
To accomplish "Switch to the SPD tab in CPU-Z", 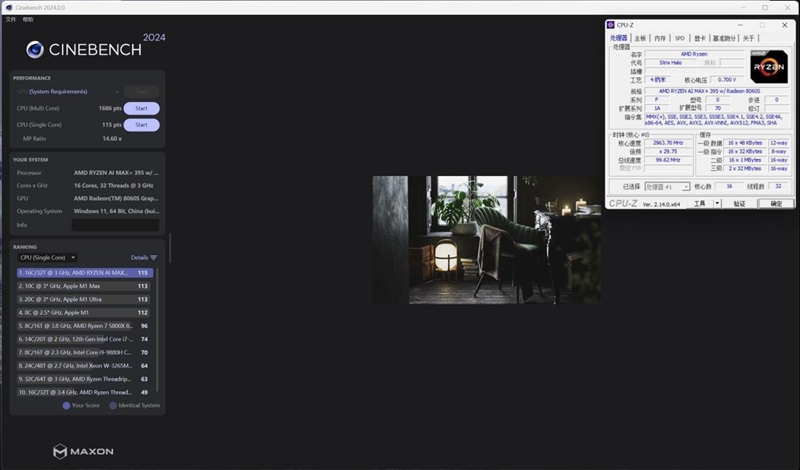I will (x=679, y=38).
